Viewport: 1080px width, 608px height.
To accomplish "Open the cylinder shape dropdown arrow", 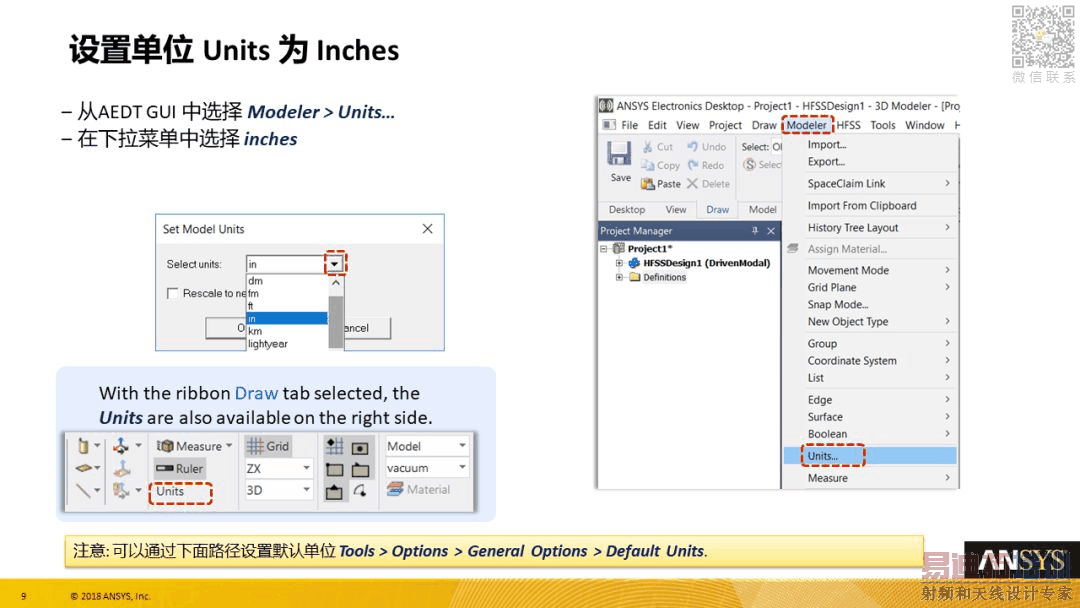I will coord(97,446).
